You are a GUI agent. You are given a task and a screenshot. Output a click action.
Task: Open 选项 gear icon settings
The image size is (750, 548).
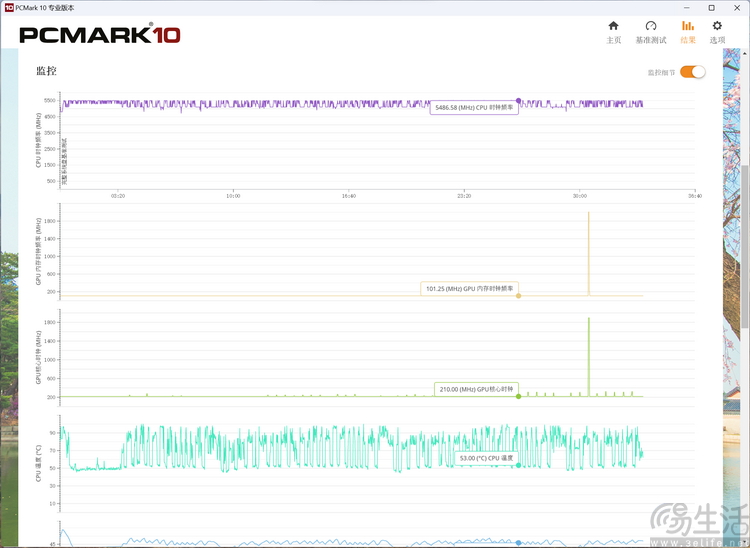click(x=716, y=27)
